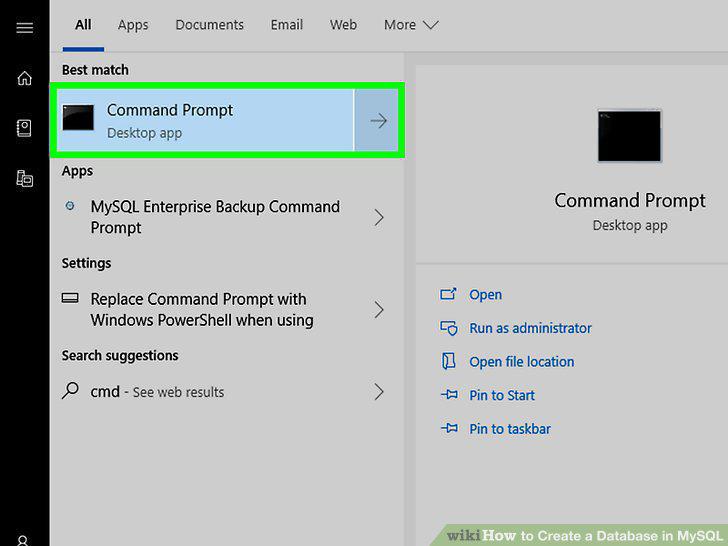The height and width of the screenshot is (546, 728).
Task: Switch to the Documents tab
Action: pyautogui.click(x=209, y=25)
